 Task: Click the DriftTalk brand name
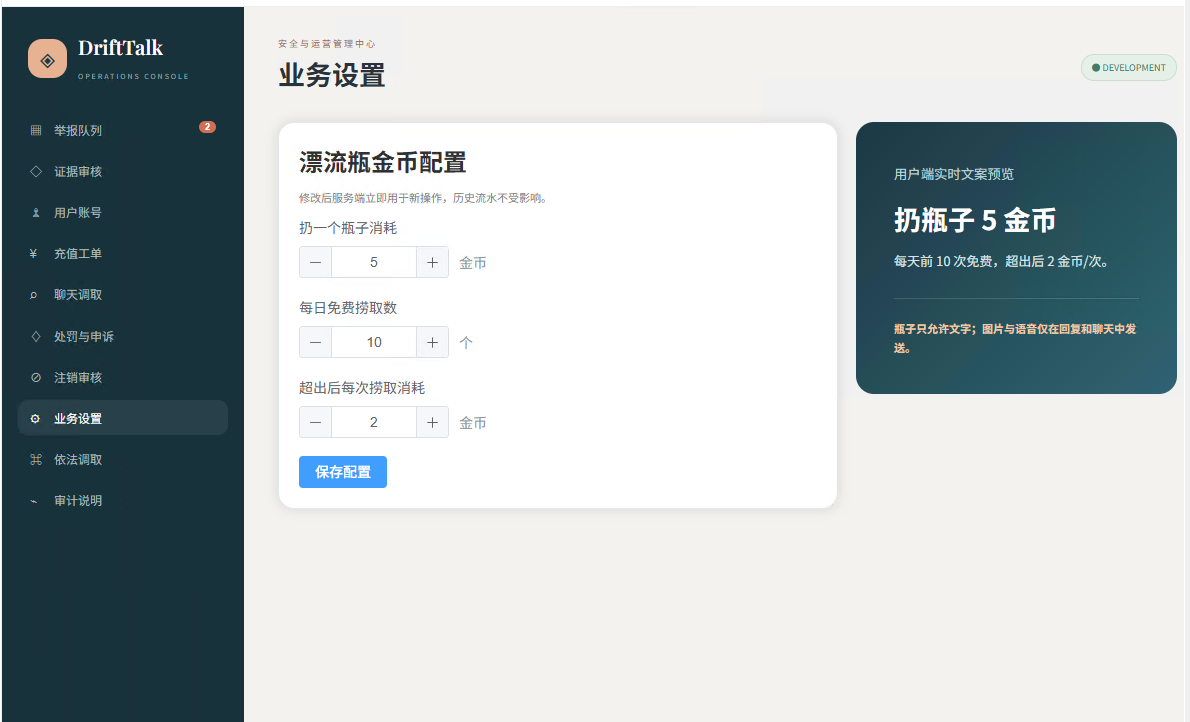(121, 48)
